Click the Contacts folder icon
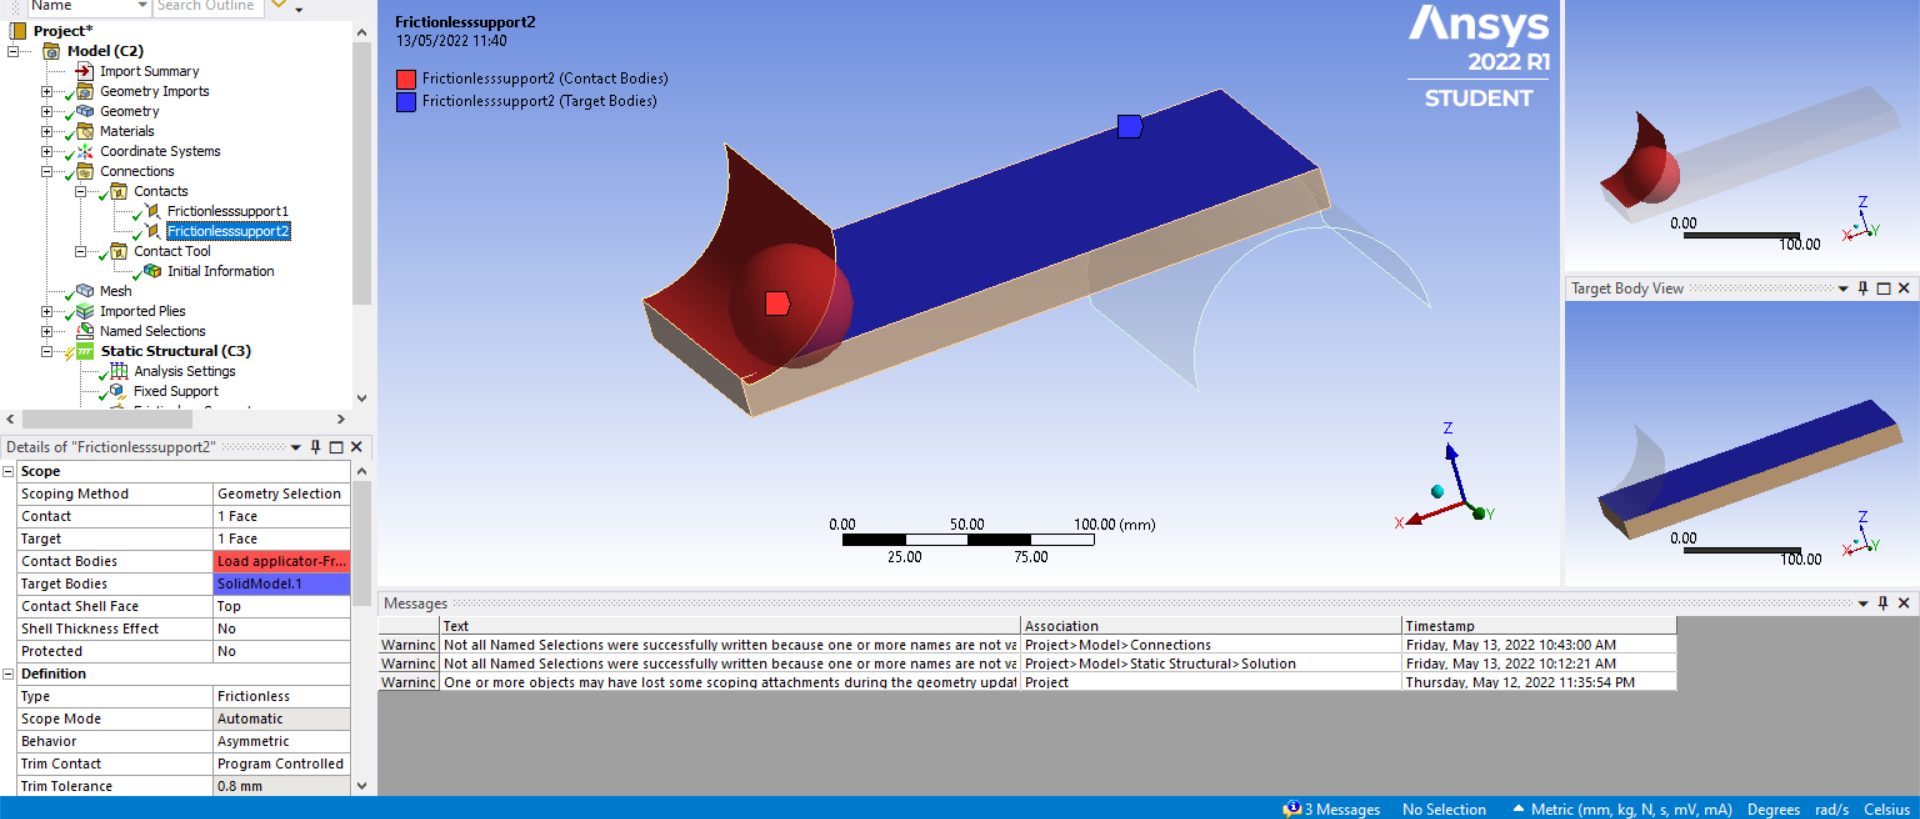Screen dimensions: 1920x819 (x=119, y=191)
